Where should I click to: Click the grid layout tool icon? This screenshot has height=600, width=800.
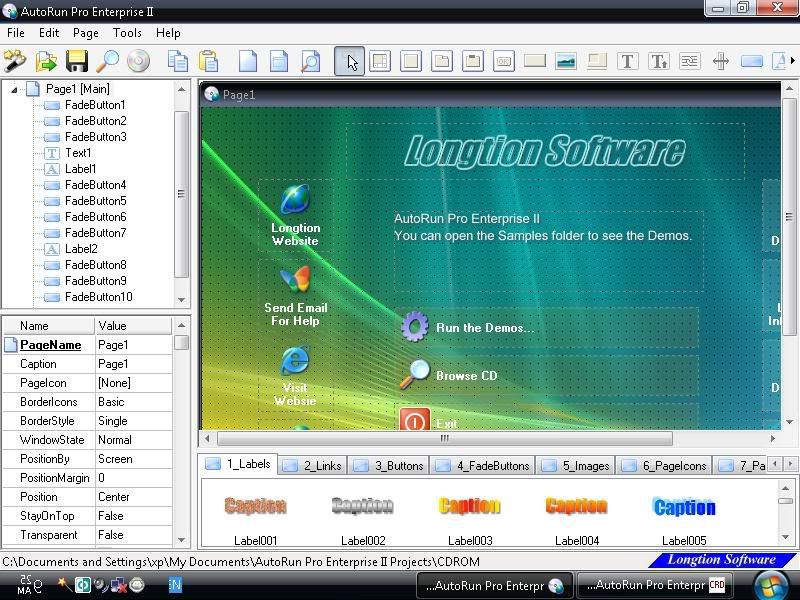click(x=380, y=61)
